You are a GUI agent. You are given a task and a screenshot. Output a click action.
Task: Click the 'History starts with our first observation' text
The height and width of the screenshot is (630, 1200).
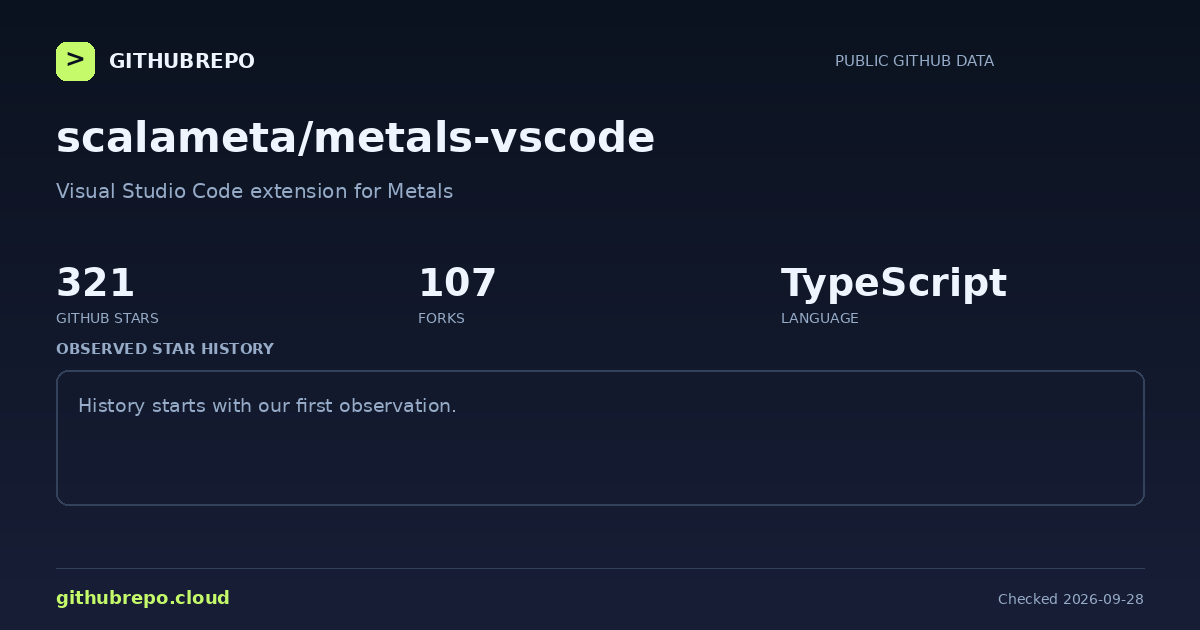click(267, 406)
